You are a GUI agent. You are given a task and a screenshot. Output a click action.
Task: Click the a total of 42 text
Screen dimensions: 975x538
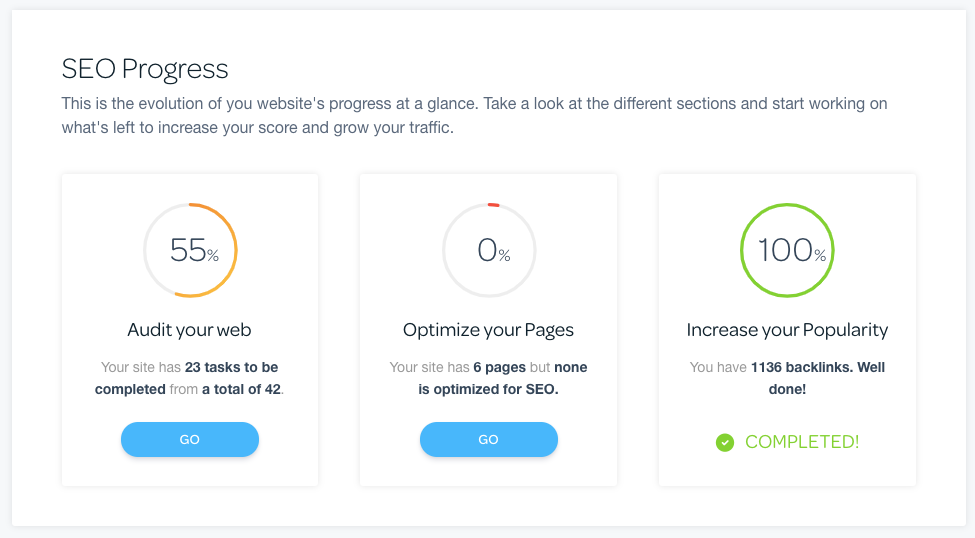(241, 389)
